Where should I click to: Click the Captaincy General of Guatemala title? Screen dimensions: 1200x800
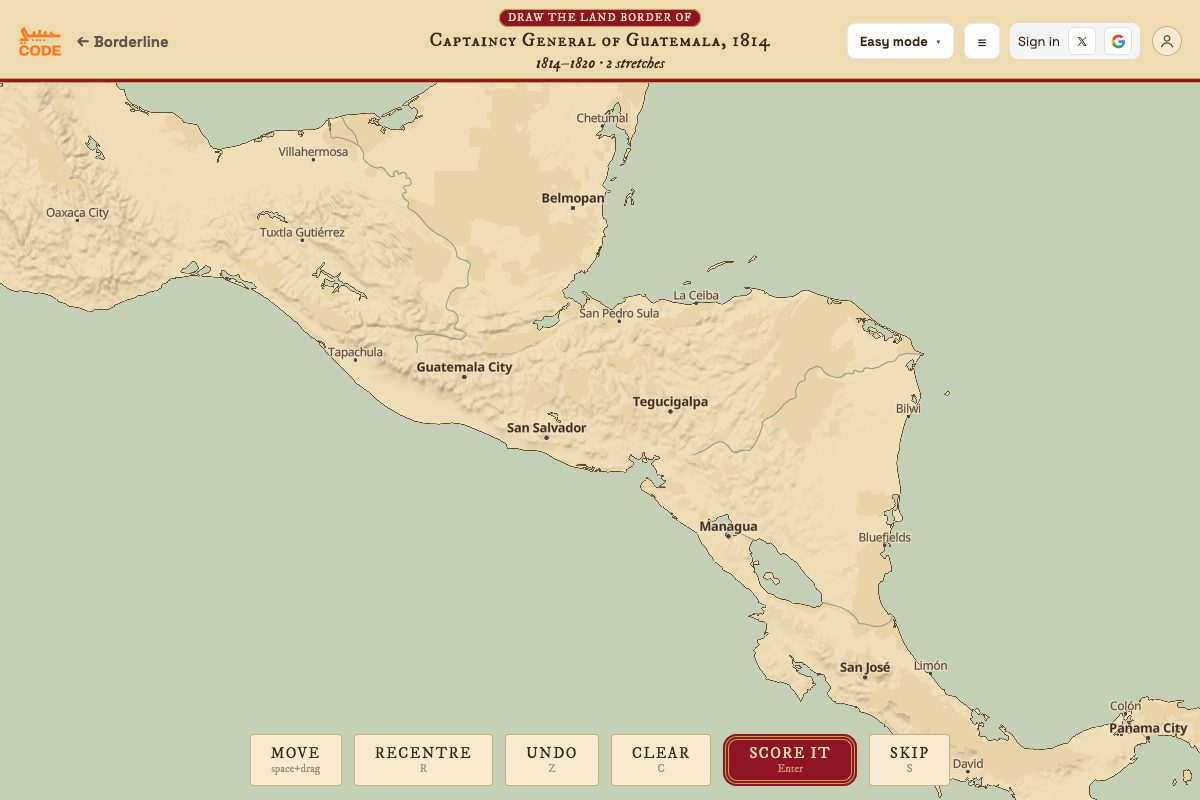pyautogui.click(x=600, y=41)
